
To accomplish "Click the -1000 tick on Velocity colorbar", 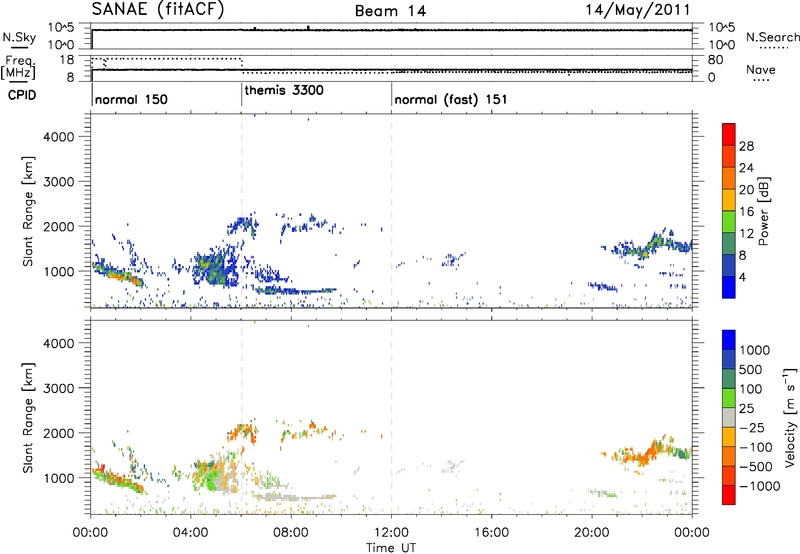I will [760, 486].
